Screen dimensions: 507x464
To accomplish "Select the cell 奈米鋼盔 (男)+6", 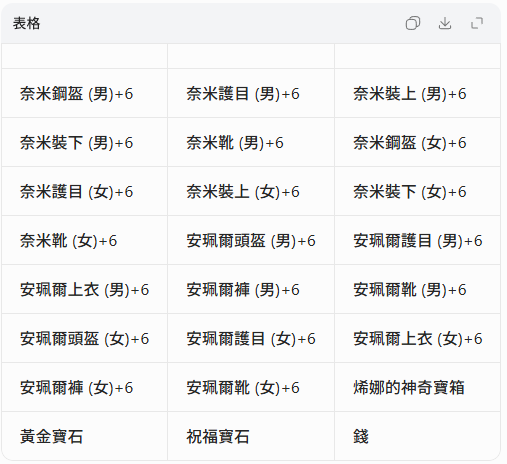I will (84, 93).
